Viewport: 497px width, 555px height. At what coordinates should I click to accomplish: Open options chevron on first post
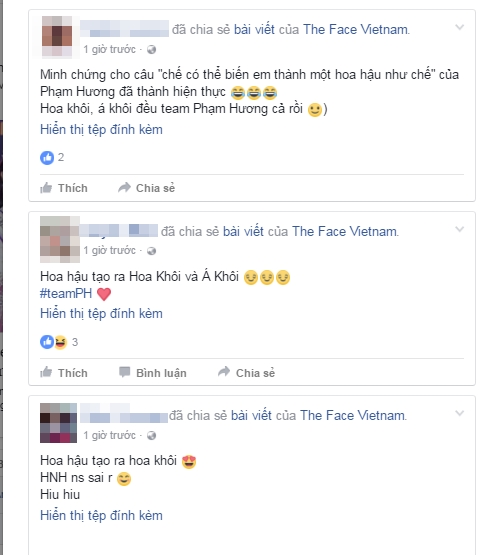(x=459, y=27)
